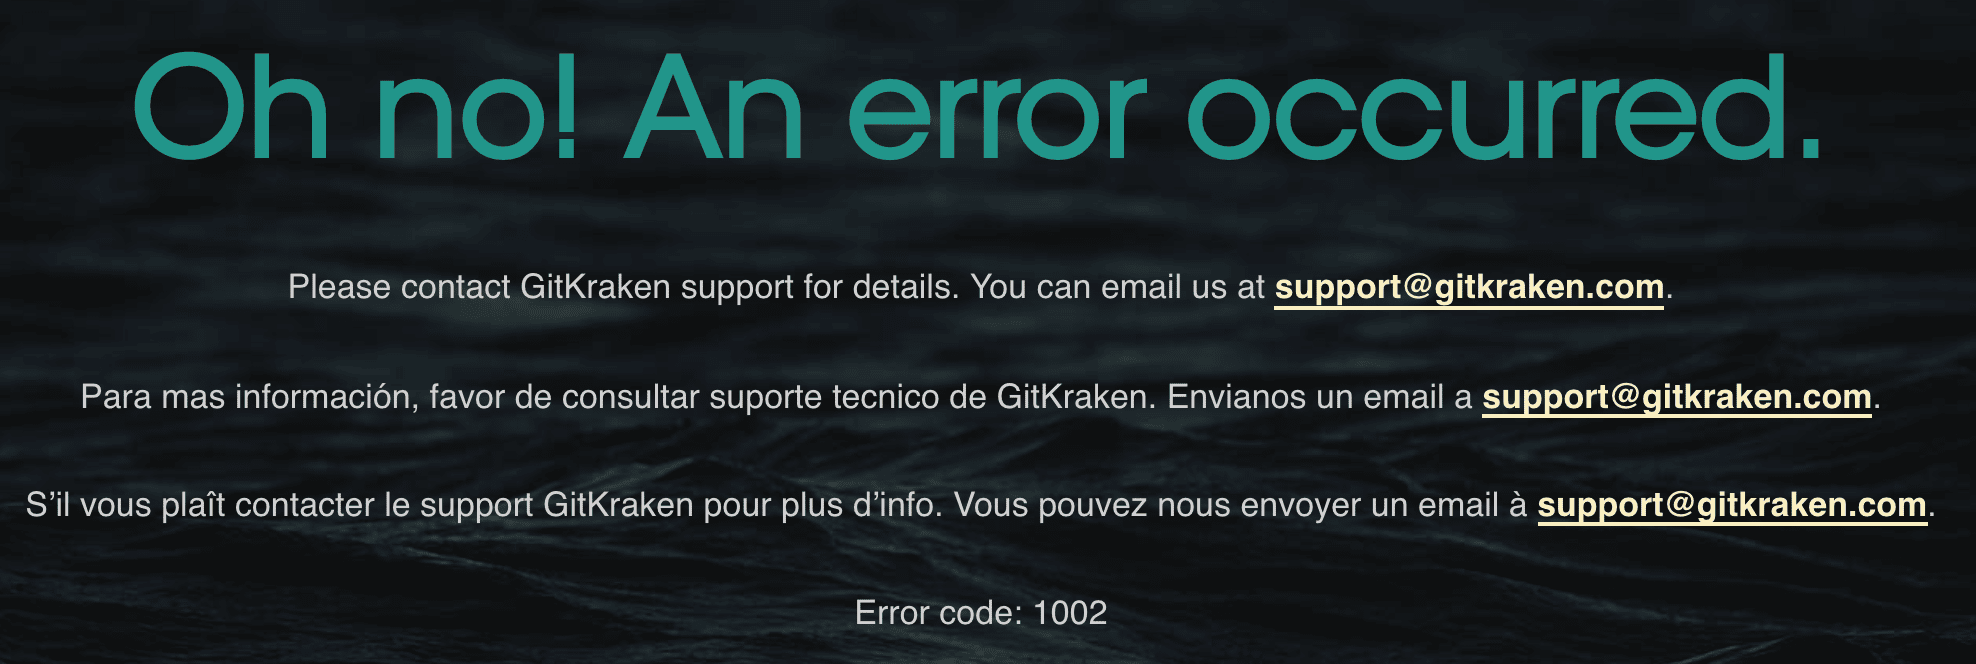Image resolution: width=1976 pixels, height=664 pixels.
Task: Click "Please contact GitKraken support for details." sentence
Action: tap(624, 288)
